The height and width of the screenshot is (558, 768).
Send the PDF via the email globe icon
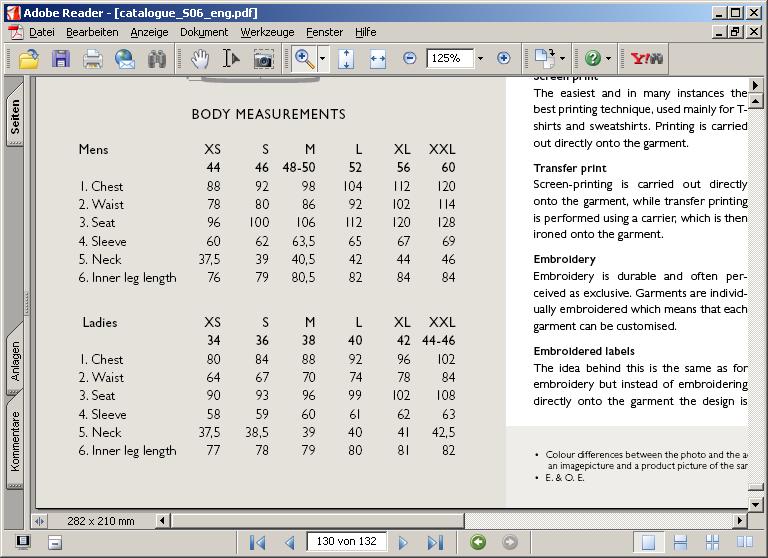coord(125,59)
